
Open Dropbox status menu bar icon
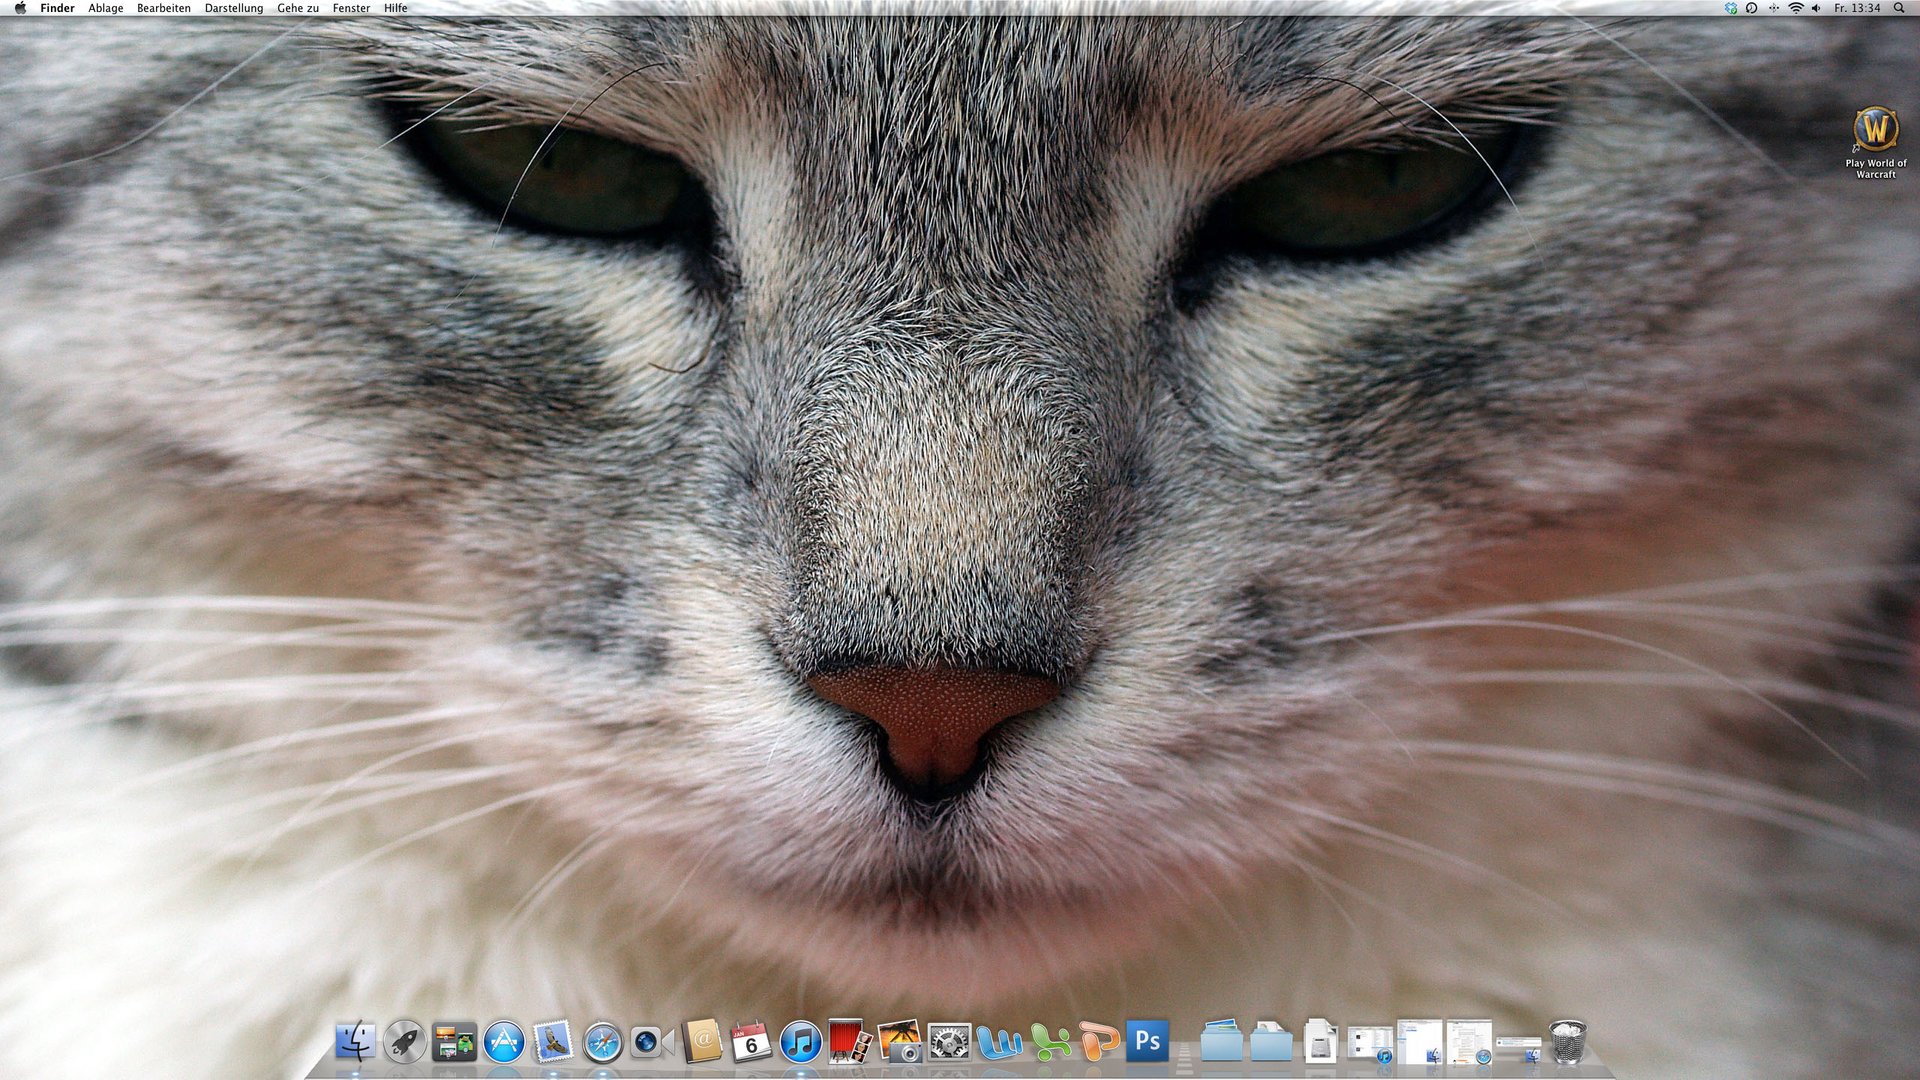pos(1731,8)
